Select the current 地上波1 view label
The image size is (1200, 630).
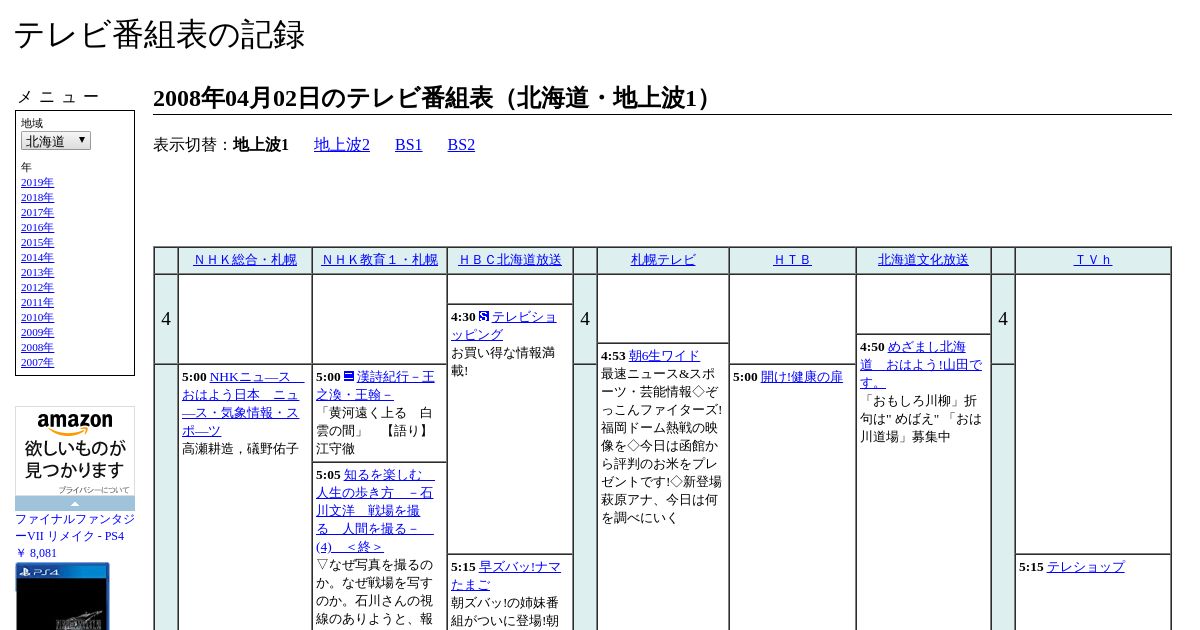261,145
